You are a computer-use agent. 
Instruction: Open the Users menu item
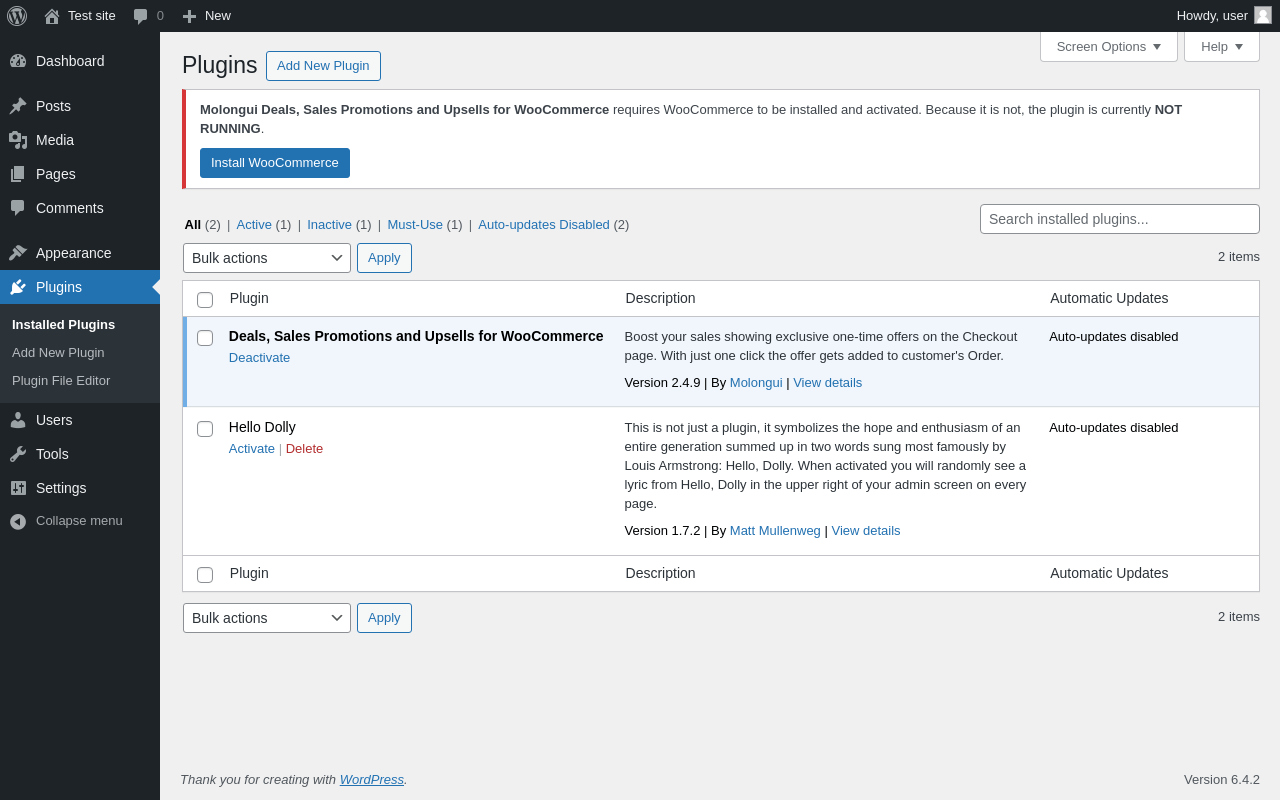tap(80, 420)
